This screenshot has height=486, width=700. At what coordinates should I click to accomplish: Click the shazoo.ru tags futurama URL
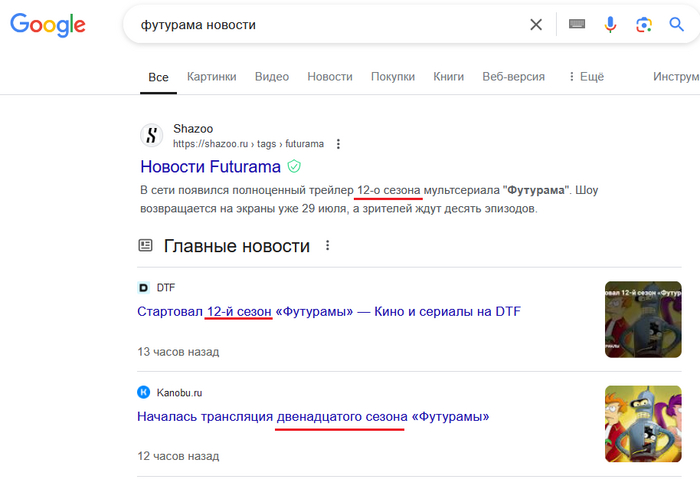248,144
